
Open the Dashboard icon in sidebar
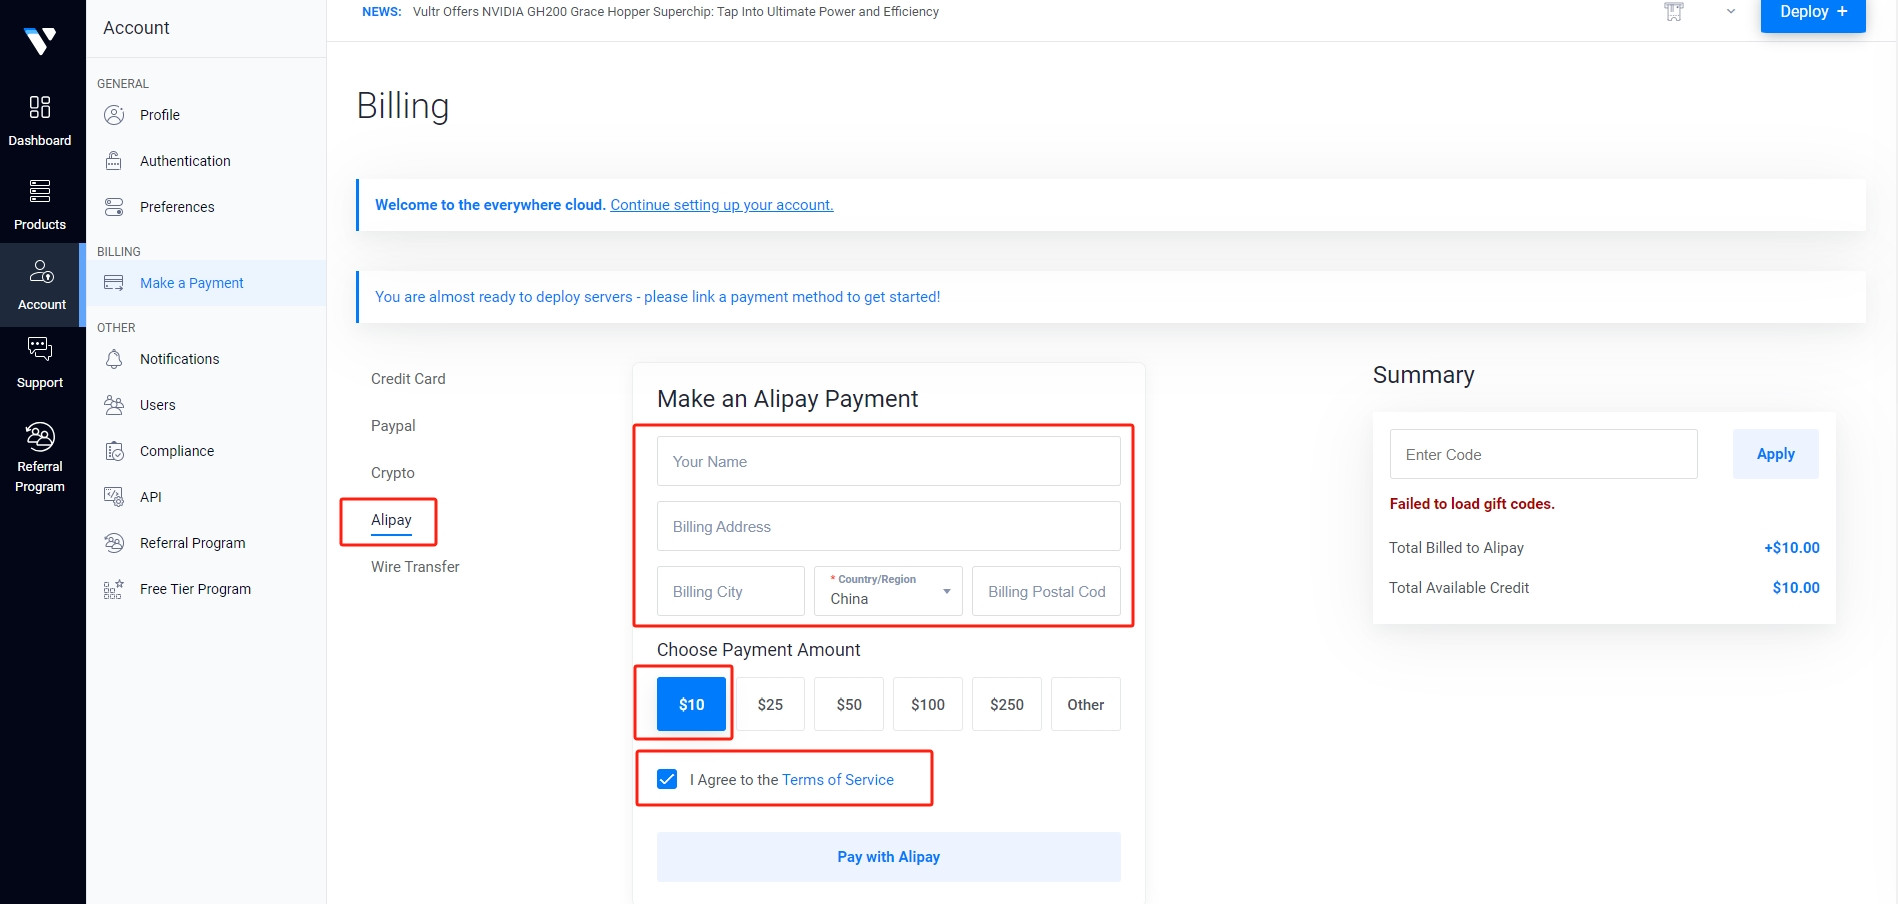pos(40,107)
